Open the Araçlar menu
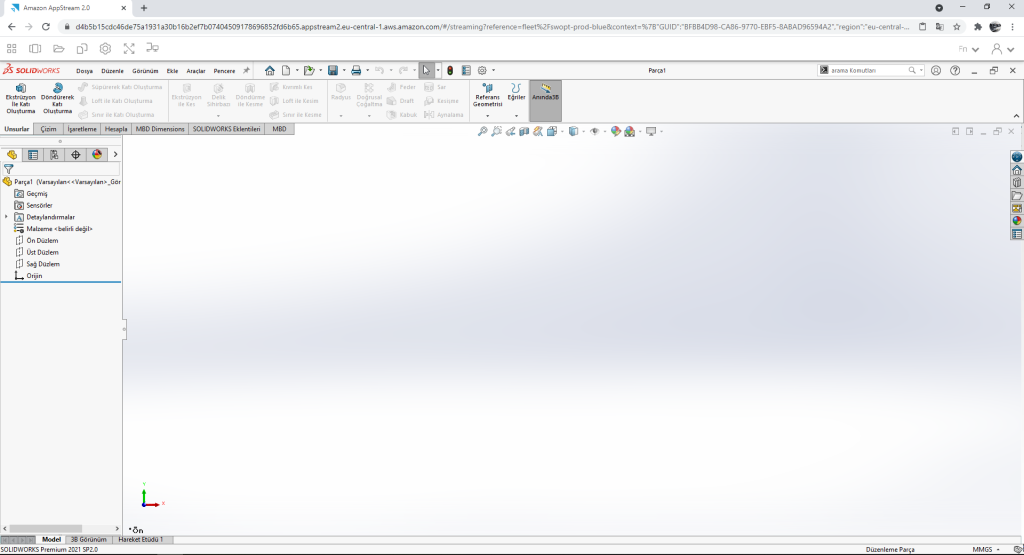 [196, 71]
